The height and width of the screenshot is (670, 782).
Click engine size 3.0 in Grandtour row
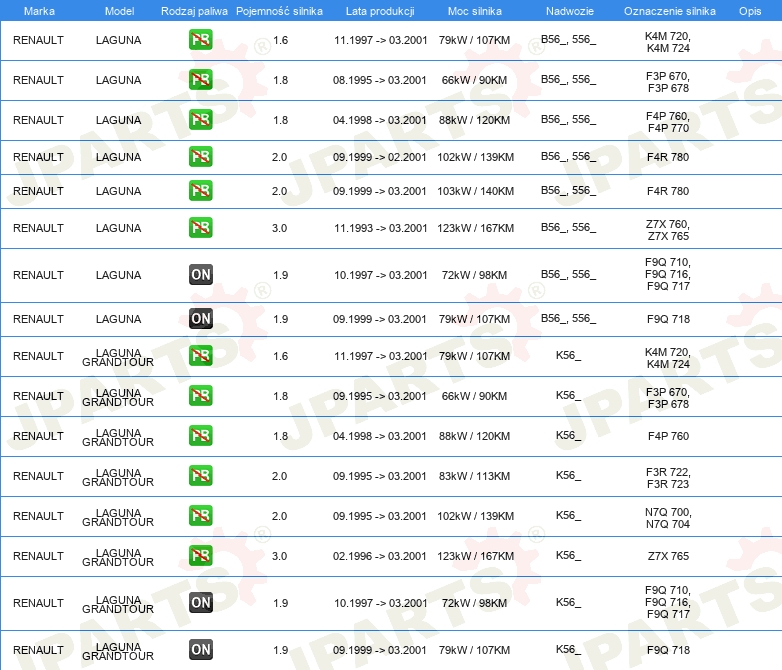(x=279, y=556)
